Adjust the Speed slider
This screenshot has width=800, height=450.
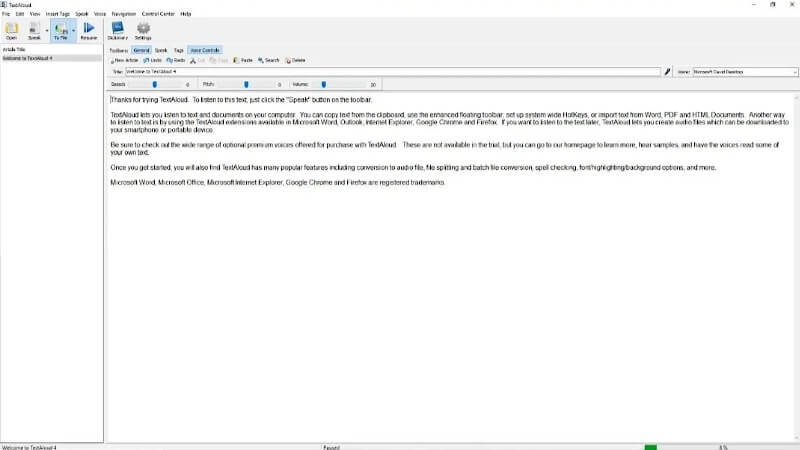point(157,84)
